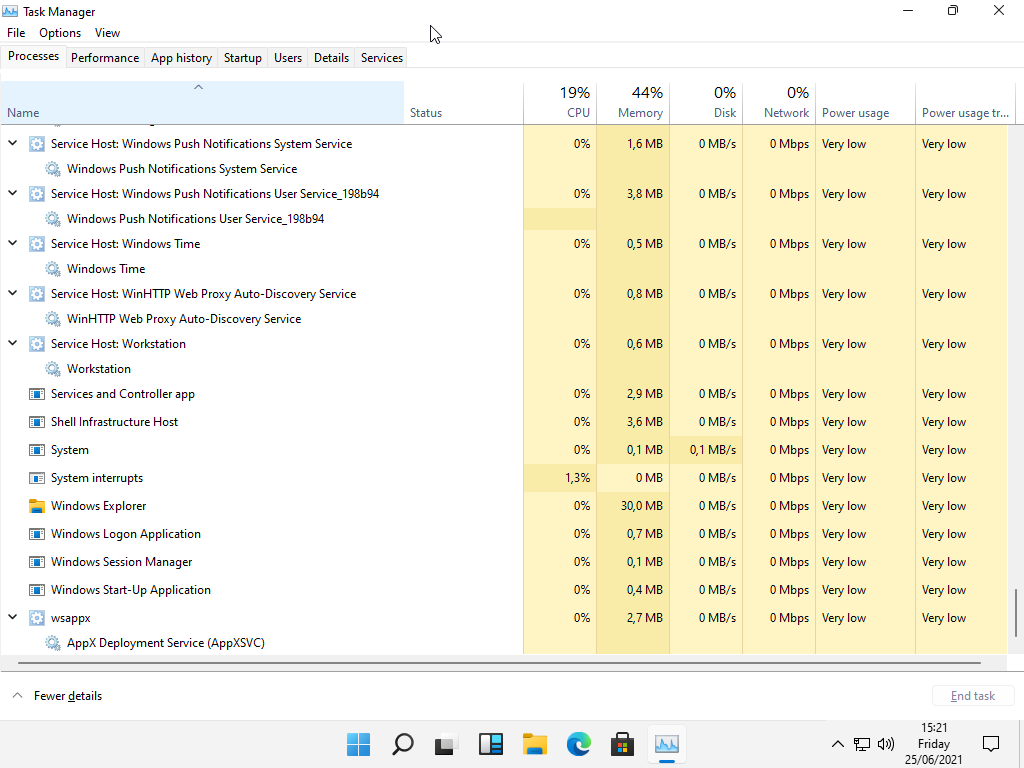Open the Options menu
The width and height of the screenshot is (1024, 768).
[x=60, y=33]
